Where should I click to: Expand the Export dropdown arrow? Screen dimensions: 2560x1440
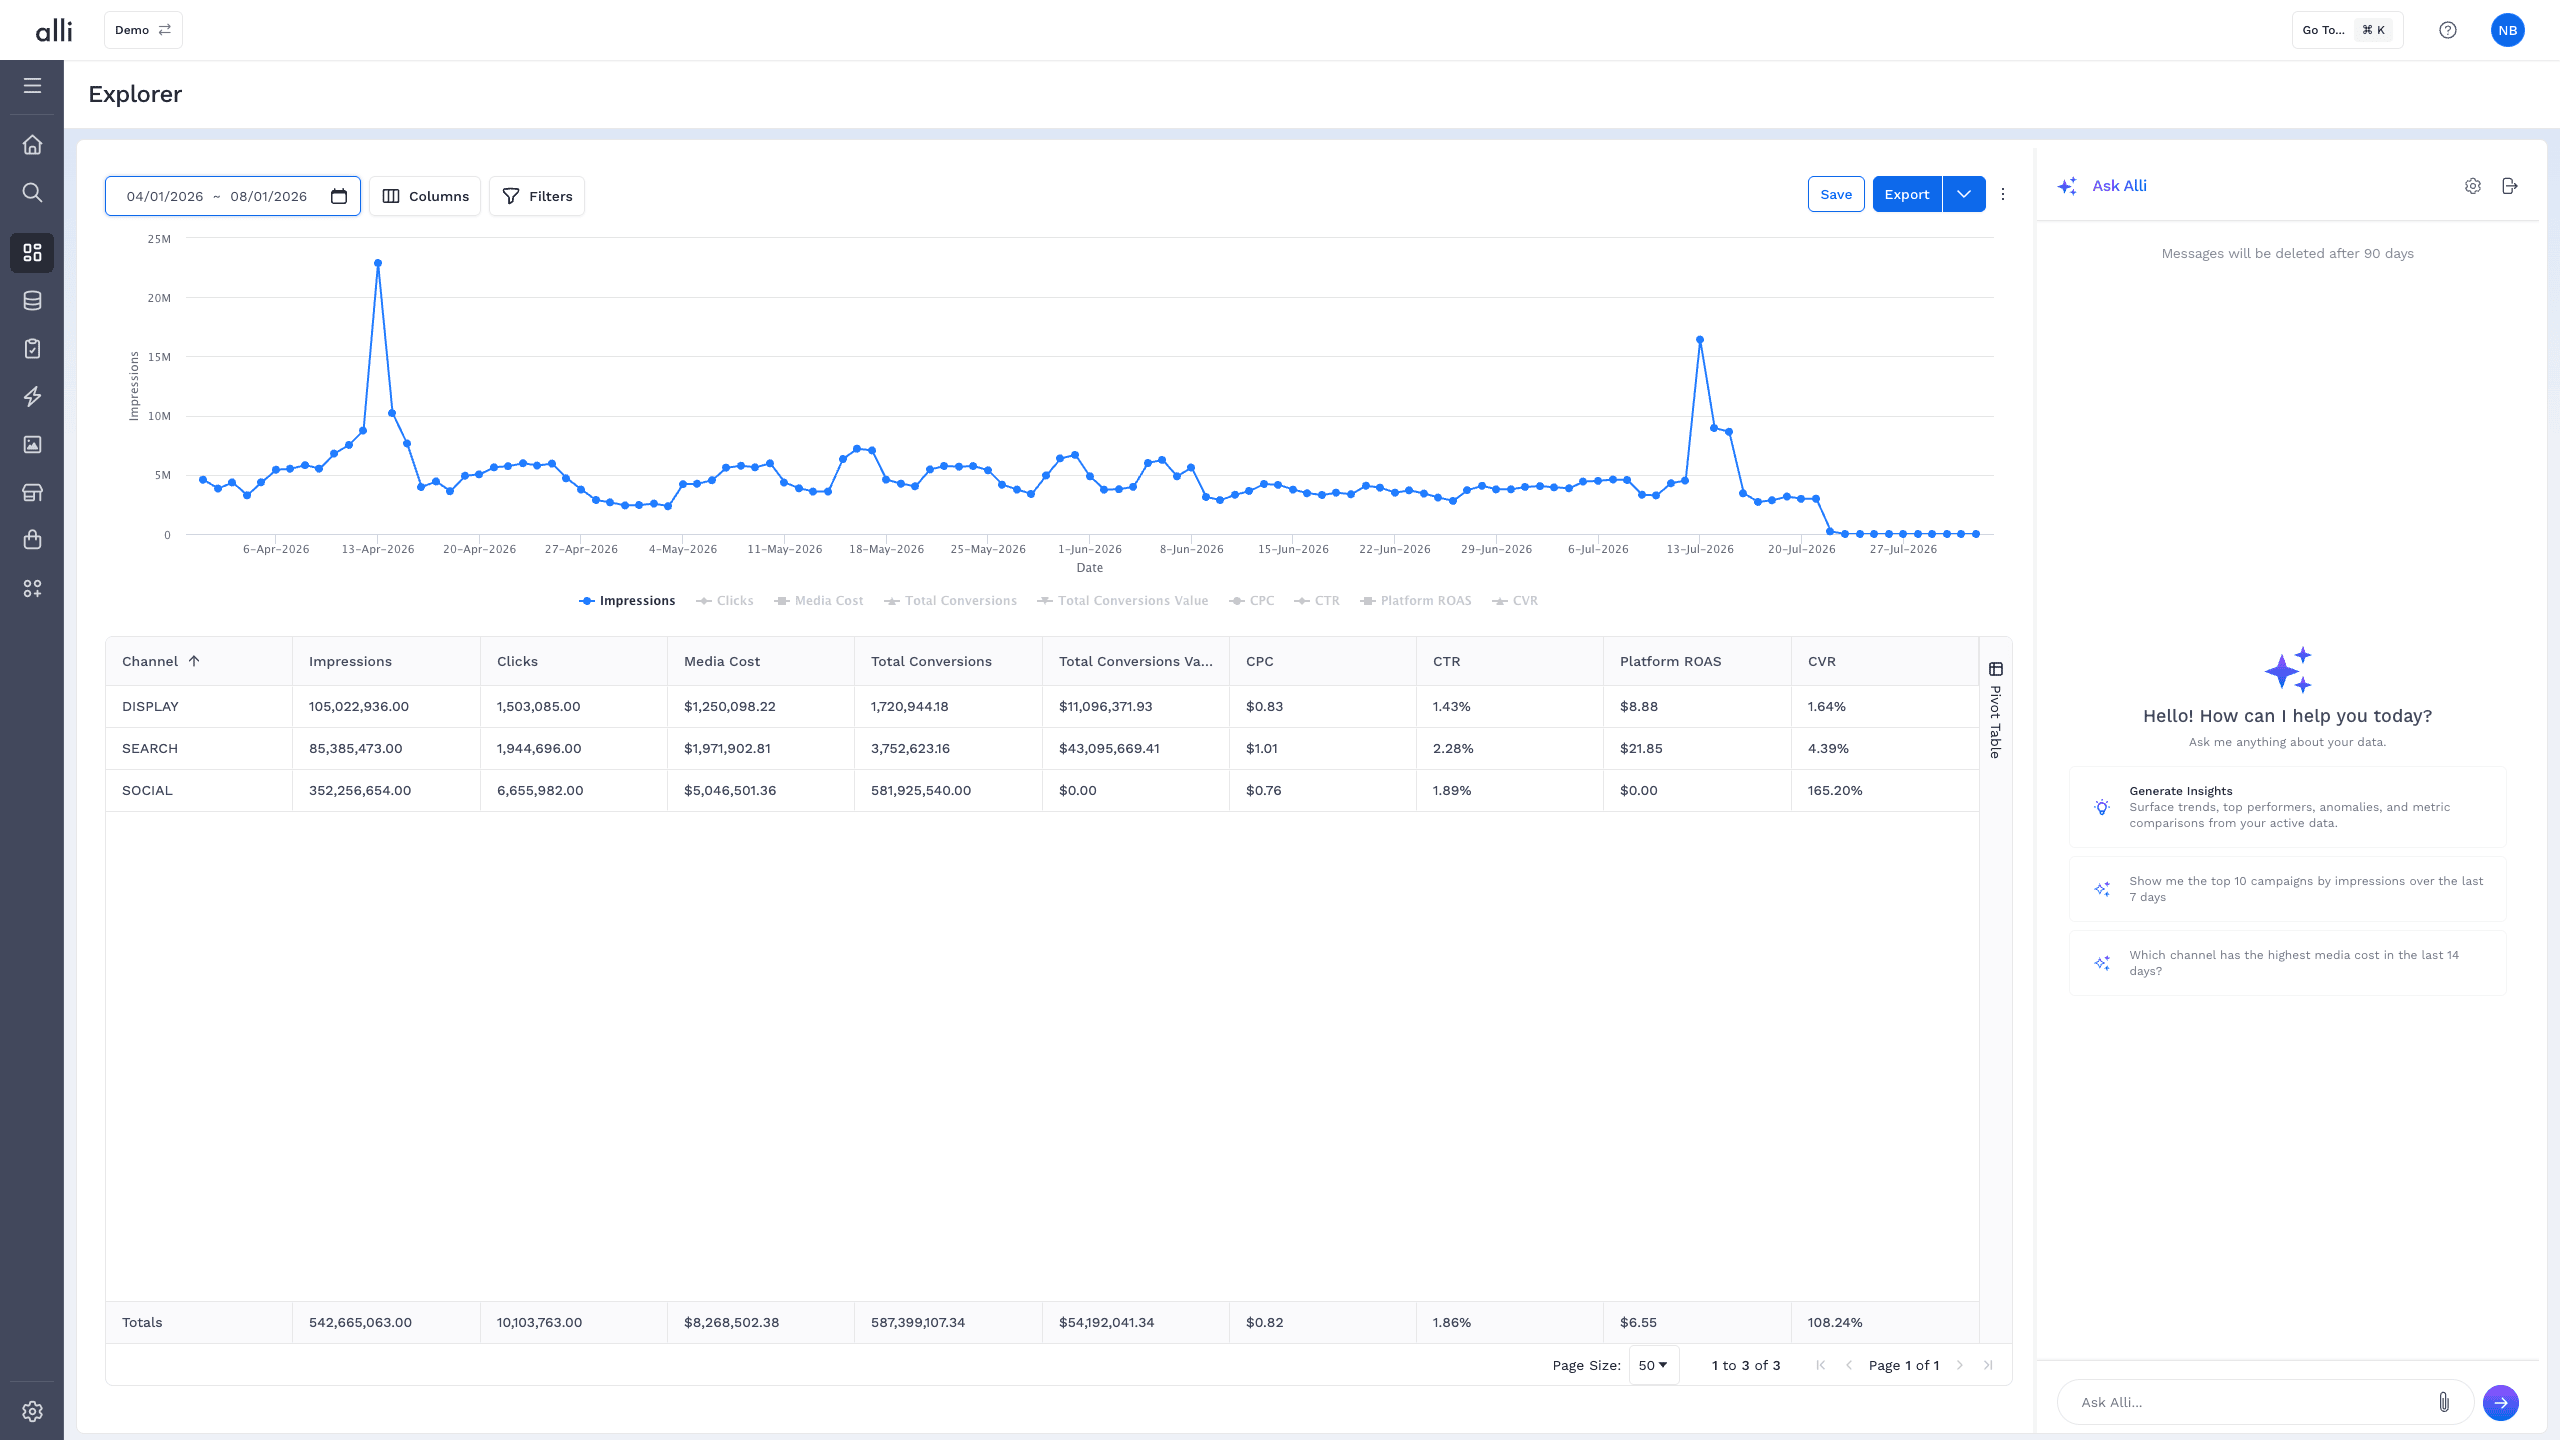(x=1964, y=194)
